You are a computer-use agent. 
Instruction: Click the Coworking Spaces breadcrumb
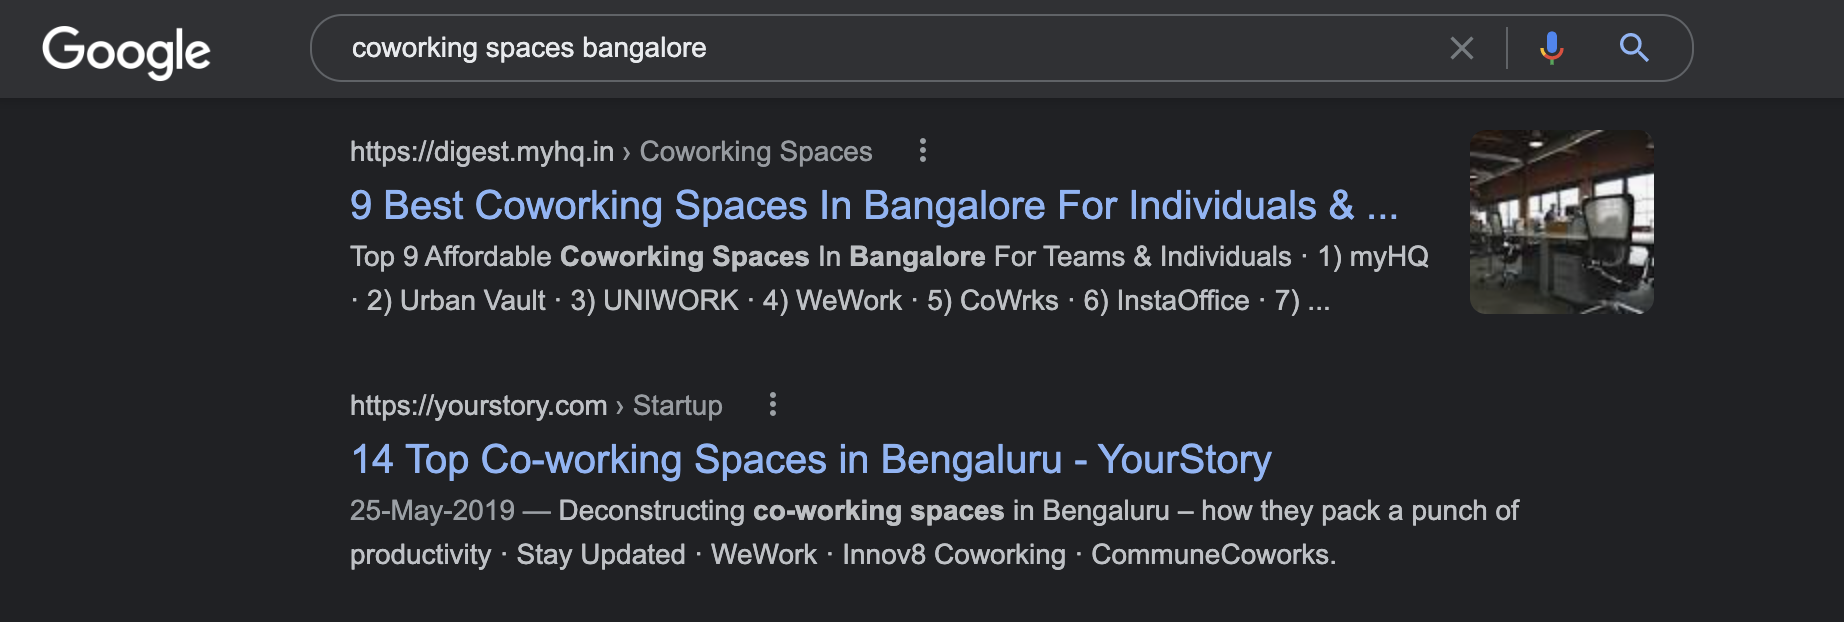(x=756, y=151)
